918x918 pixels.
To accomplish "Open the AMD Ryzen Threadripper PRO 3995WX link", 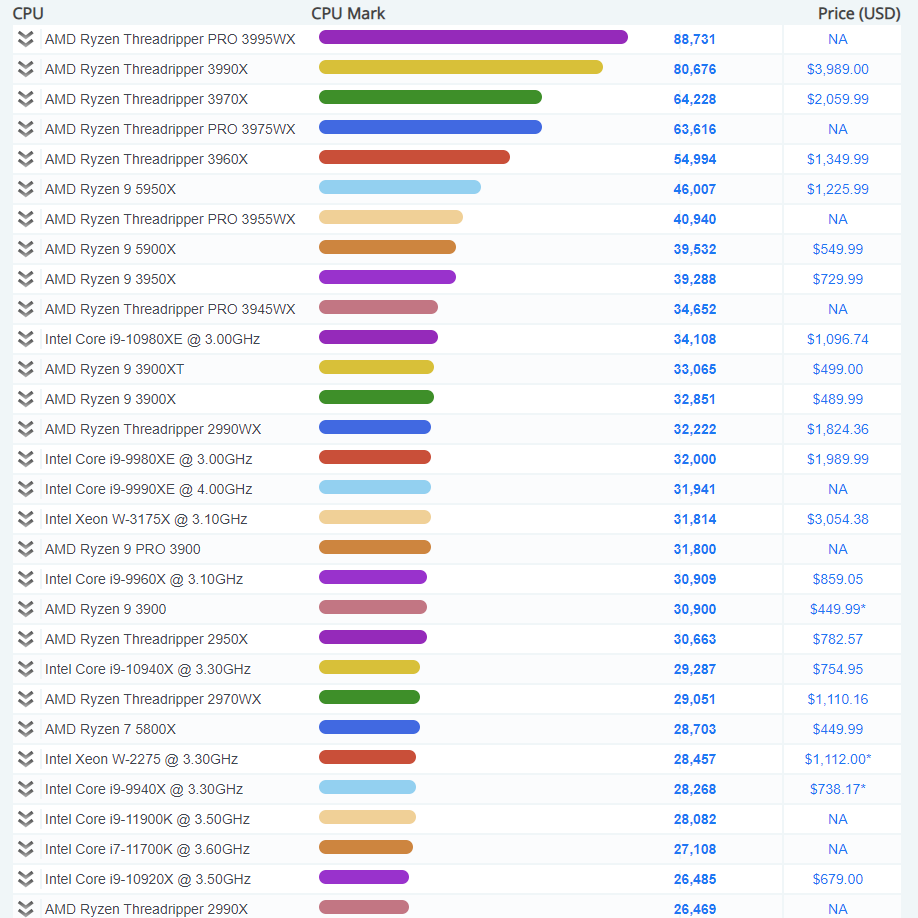I will point(170,39).
